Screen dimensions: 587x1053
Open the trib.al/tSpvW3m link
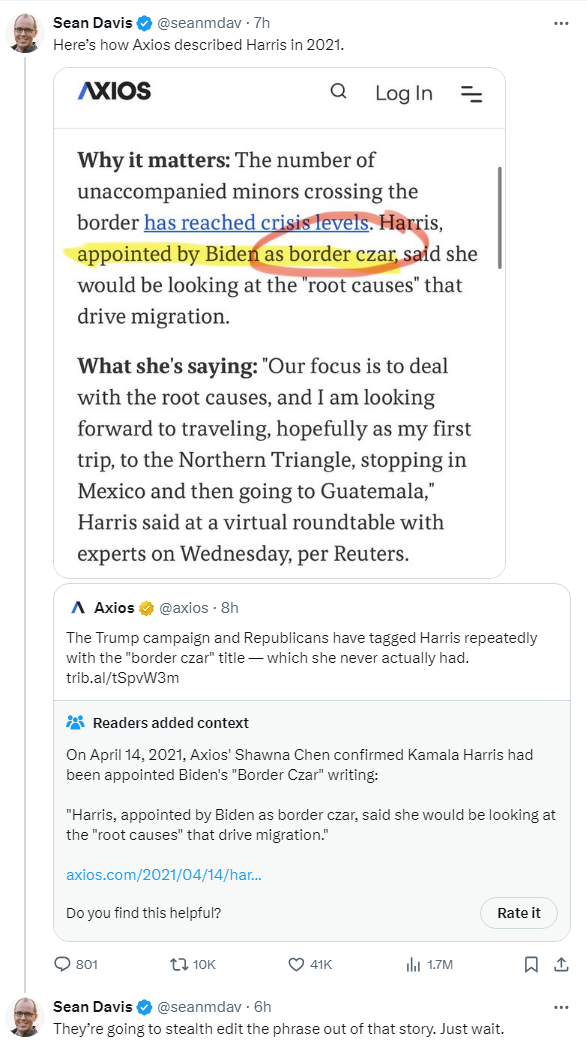click(122, 678)
